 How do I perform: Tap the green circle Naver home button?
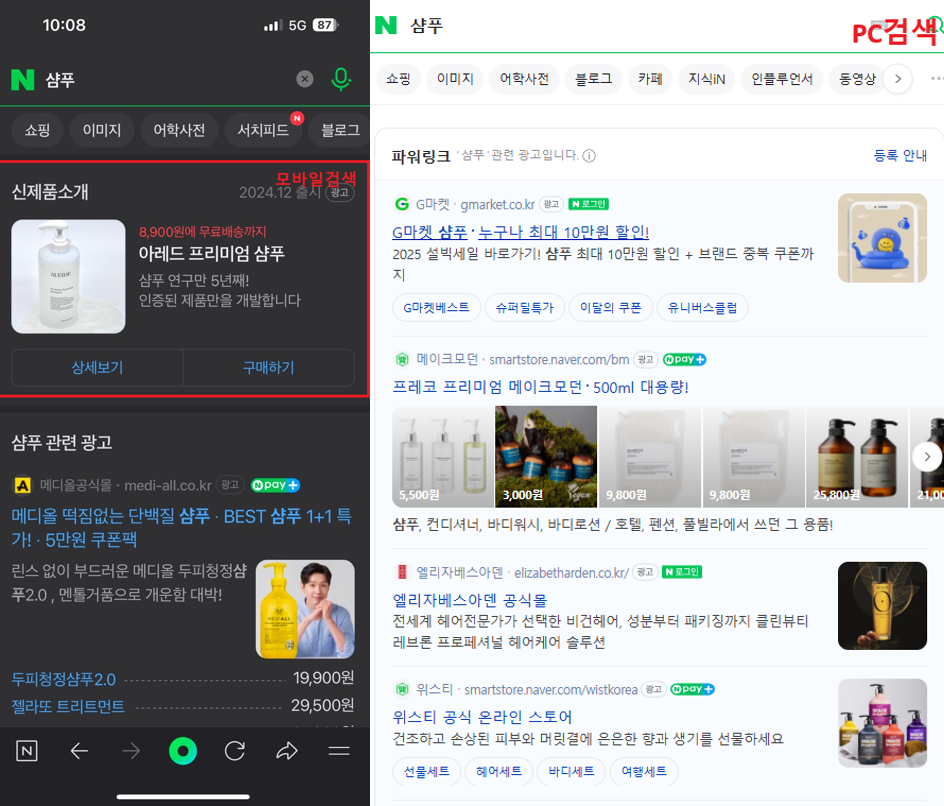tap(183, 751)
